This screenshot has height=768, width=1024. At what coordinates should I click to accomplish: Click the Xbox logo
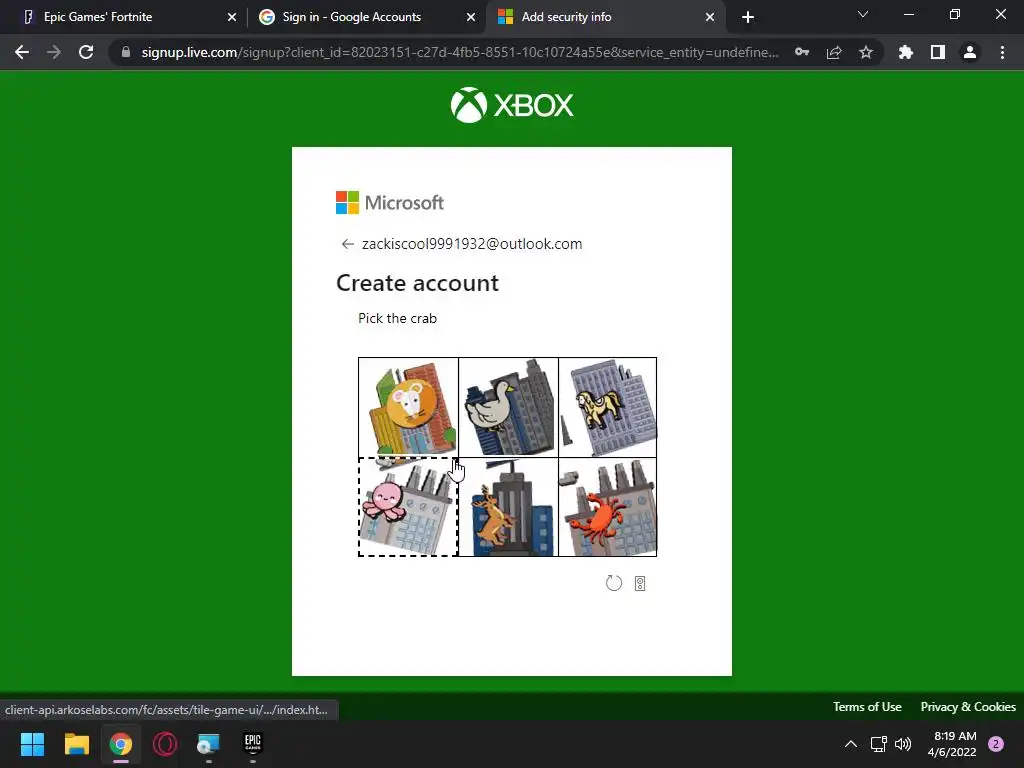pos(512,105)
